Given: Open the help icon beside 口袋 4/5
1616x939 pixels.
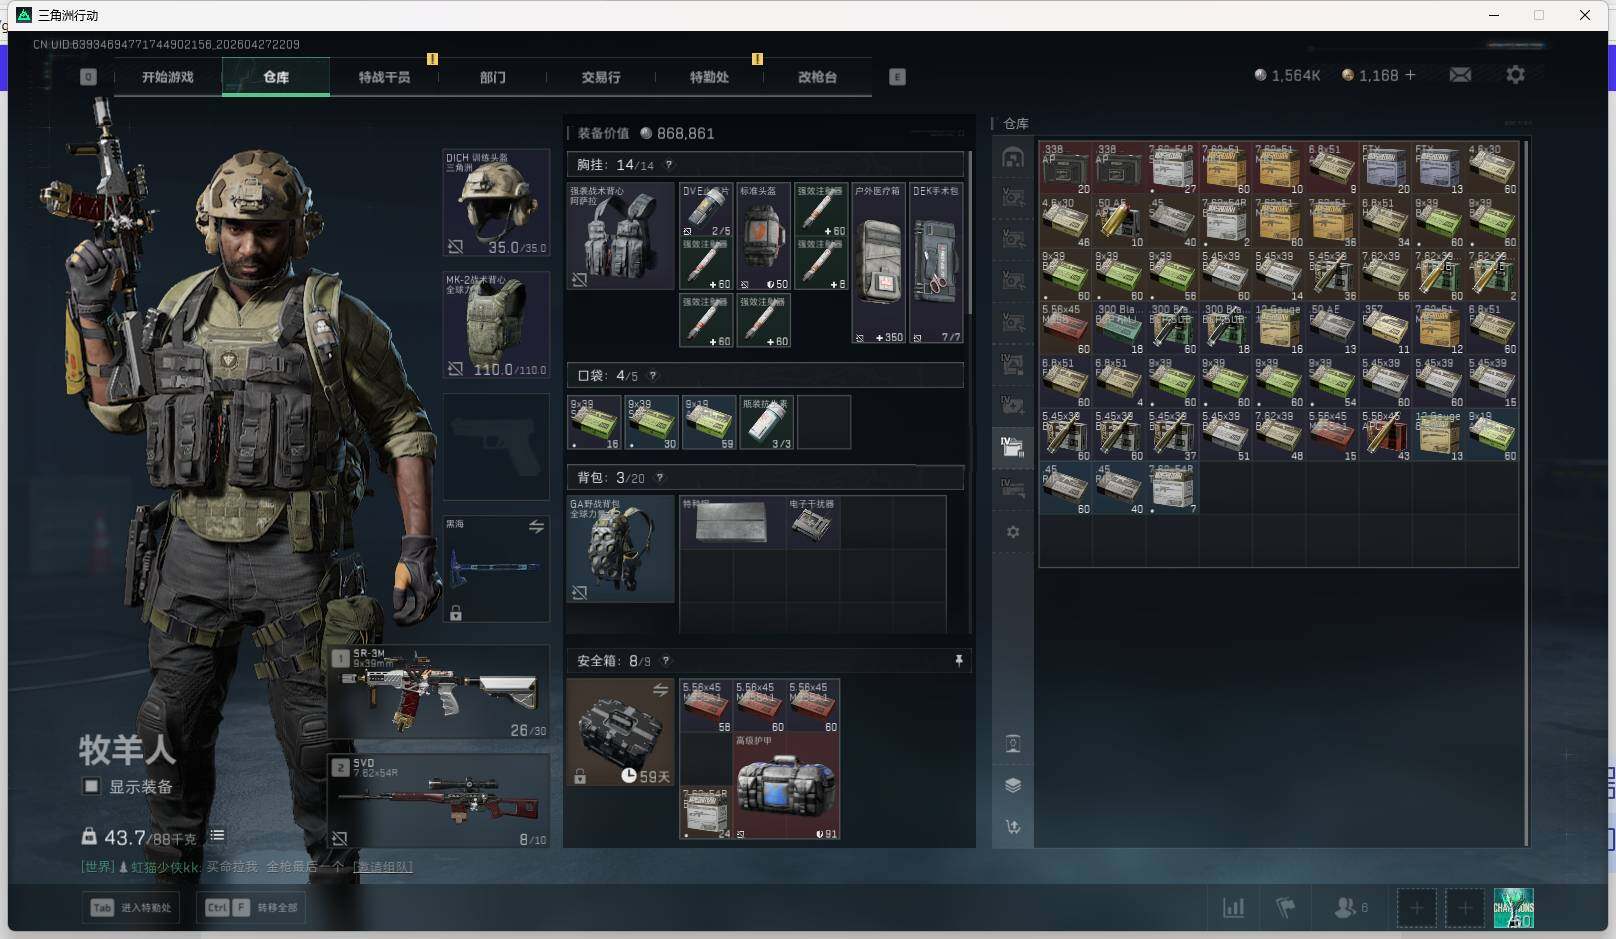Looking at the screenshot, I should [x=653, y=376].
